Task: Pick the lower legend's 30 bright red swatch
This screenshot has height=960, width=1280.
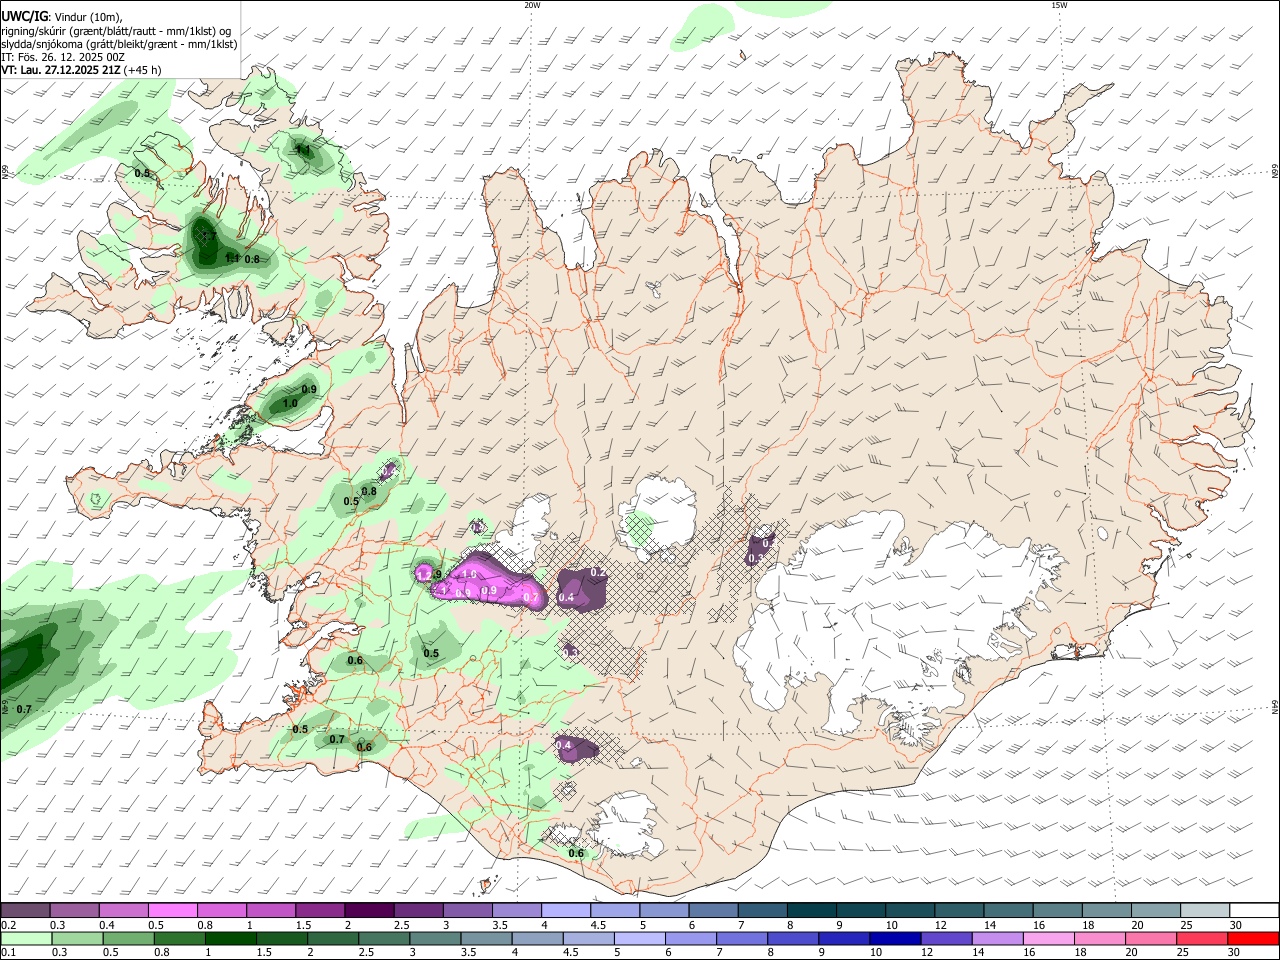Action: click(1252, 939)
